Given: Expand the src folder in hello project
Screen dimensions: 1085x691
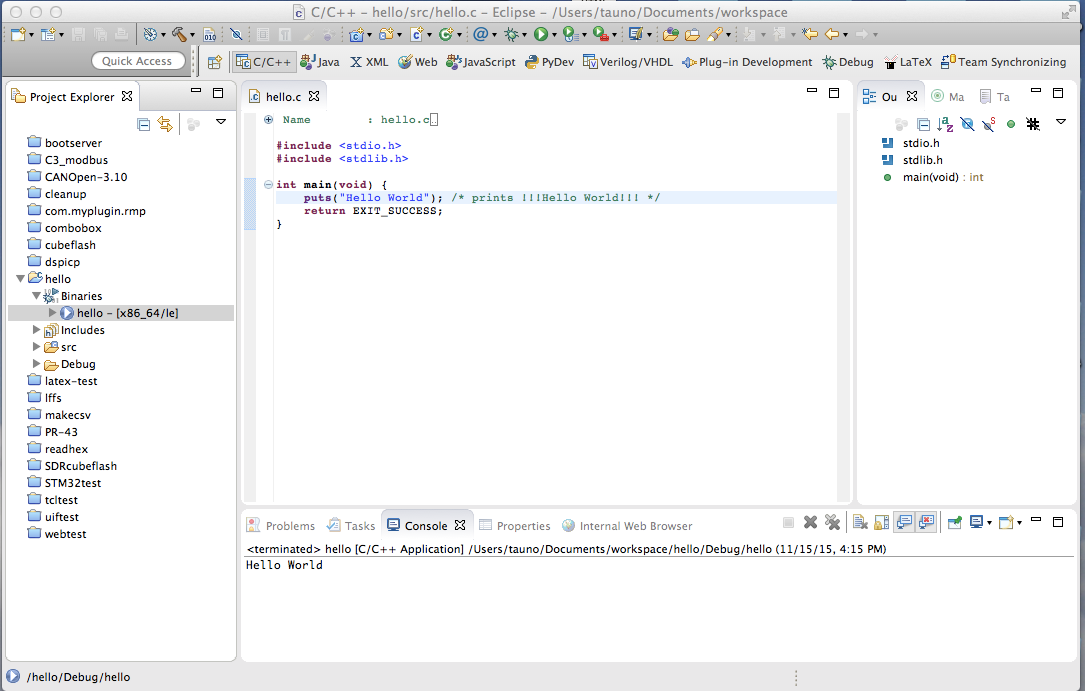Looking at the screenshot, I should [37, 347].
